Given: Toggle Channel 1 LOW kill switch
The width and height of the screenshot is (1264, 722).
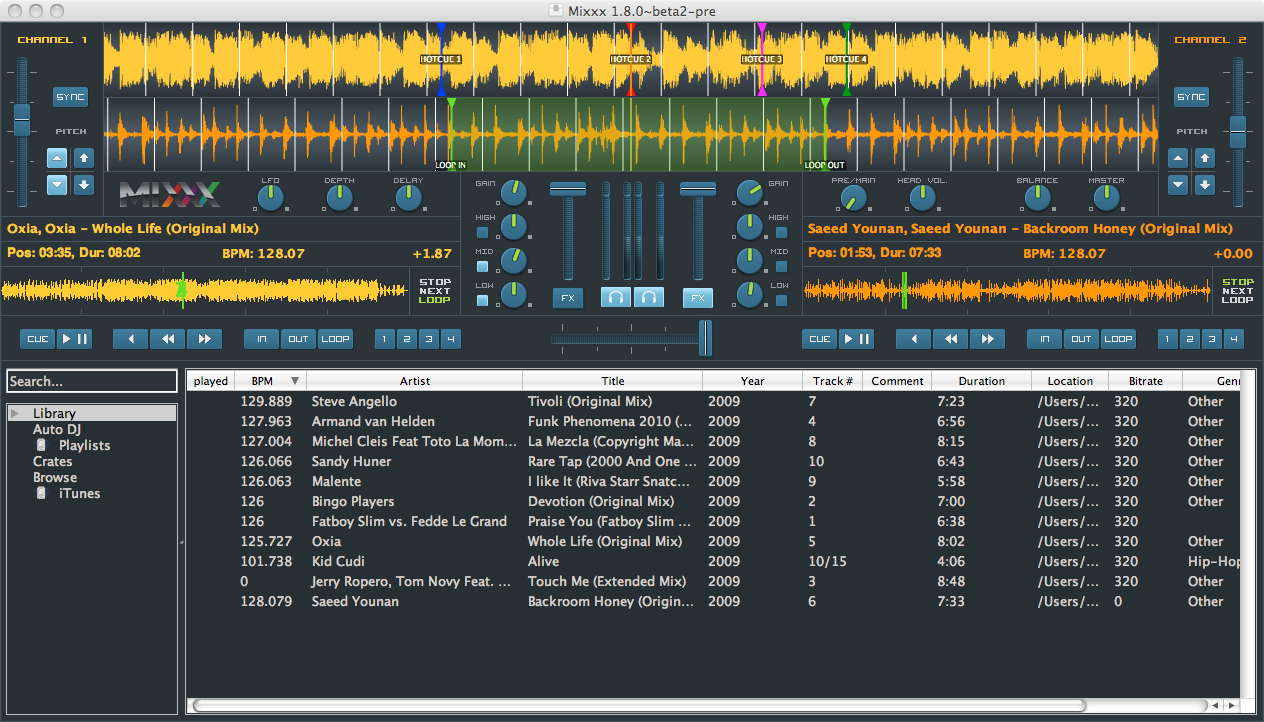Looking at the screenshot, I should 483,301.
